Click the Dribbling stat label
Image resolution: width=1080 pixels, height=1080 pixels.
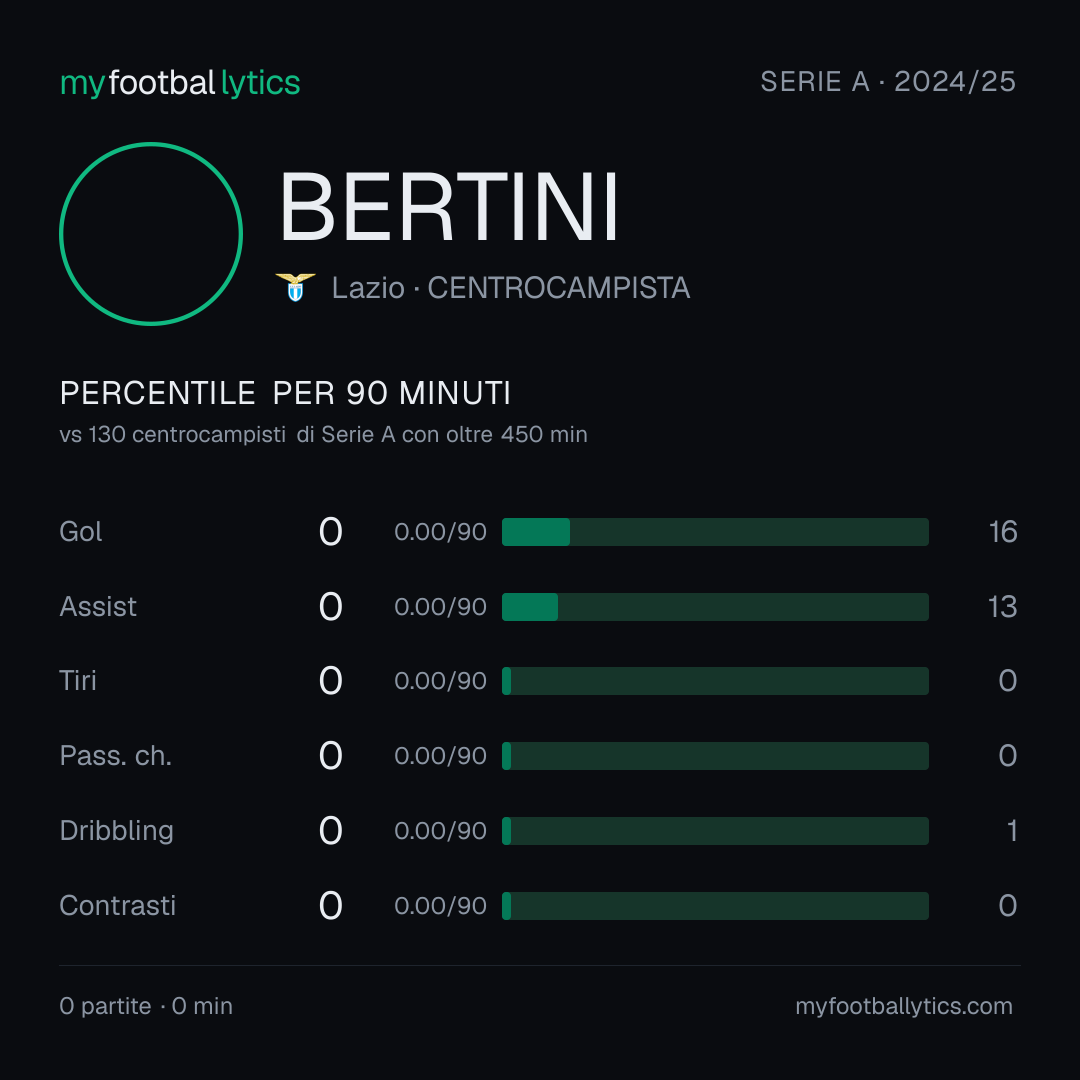pos(116,831)
